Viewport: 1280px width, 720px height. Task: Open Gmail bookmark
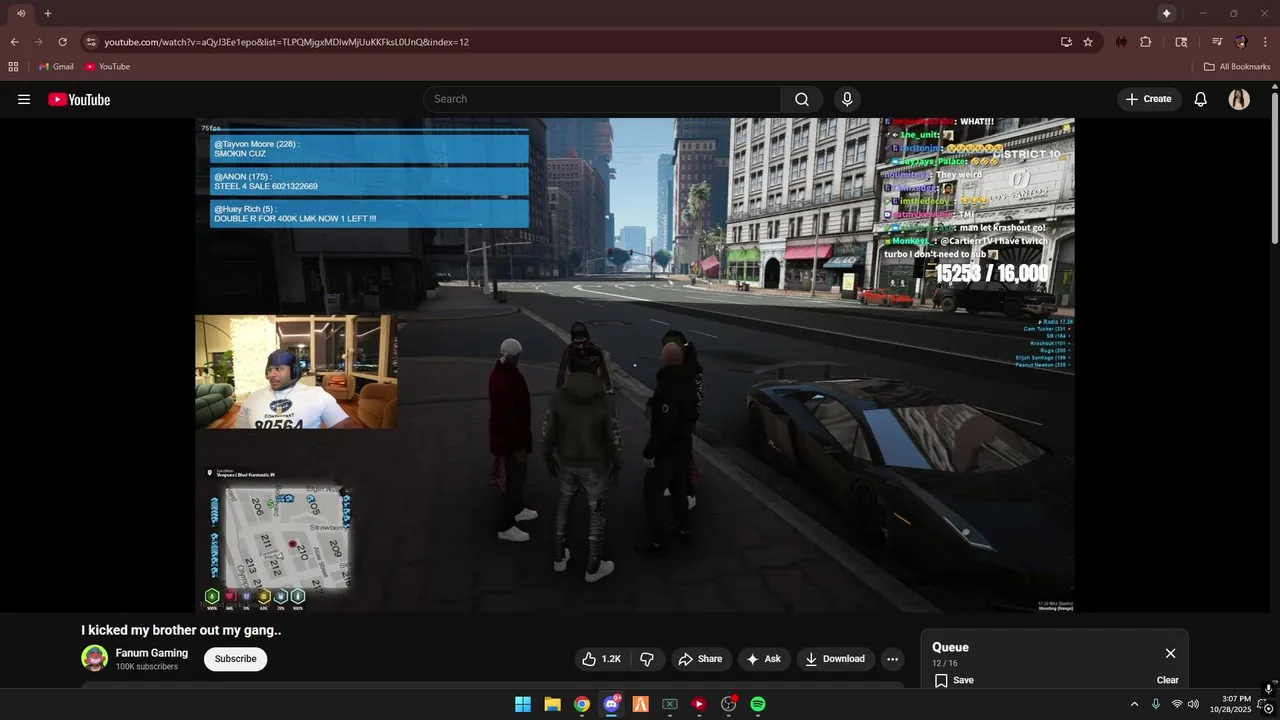56,67
